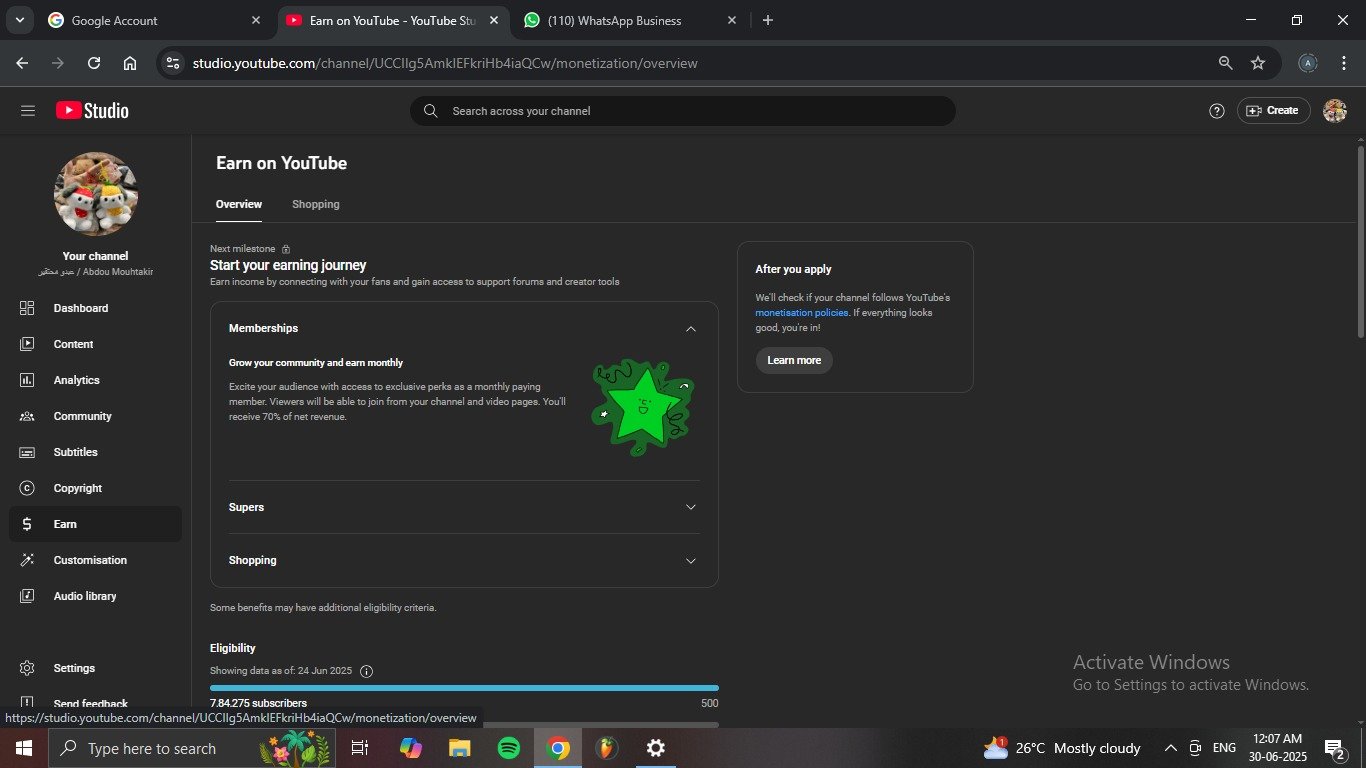Focus the Search across your channel field
Screen dimensions: 1366x768
tap(683, 111)
